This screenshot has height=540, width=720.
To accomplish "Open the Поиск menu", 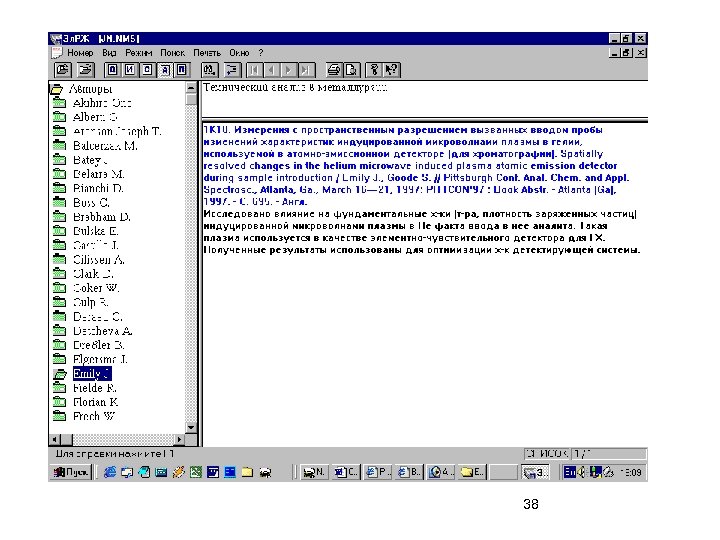I will pos(173,53).
